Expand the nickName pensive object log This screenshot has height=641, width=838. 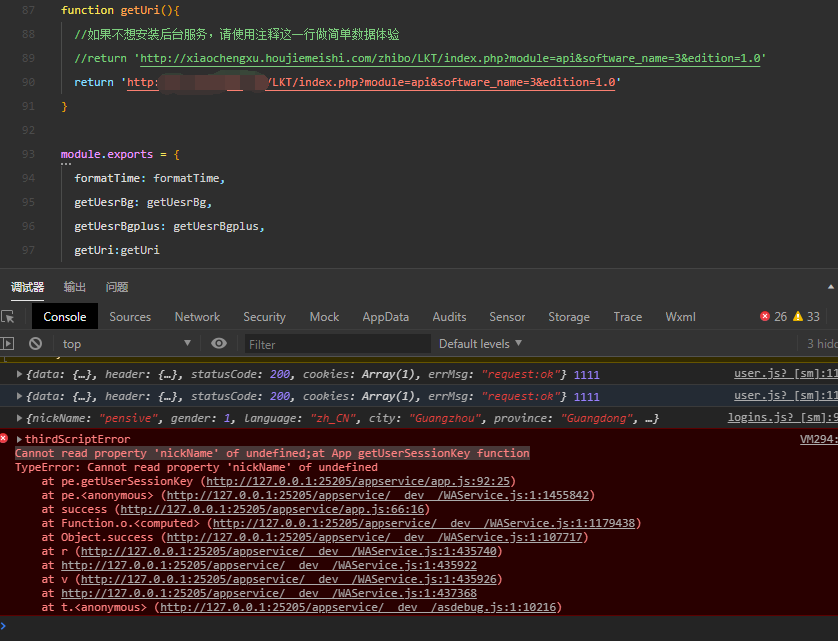coord(19,418)
